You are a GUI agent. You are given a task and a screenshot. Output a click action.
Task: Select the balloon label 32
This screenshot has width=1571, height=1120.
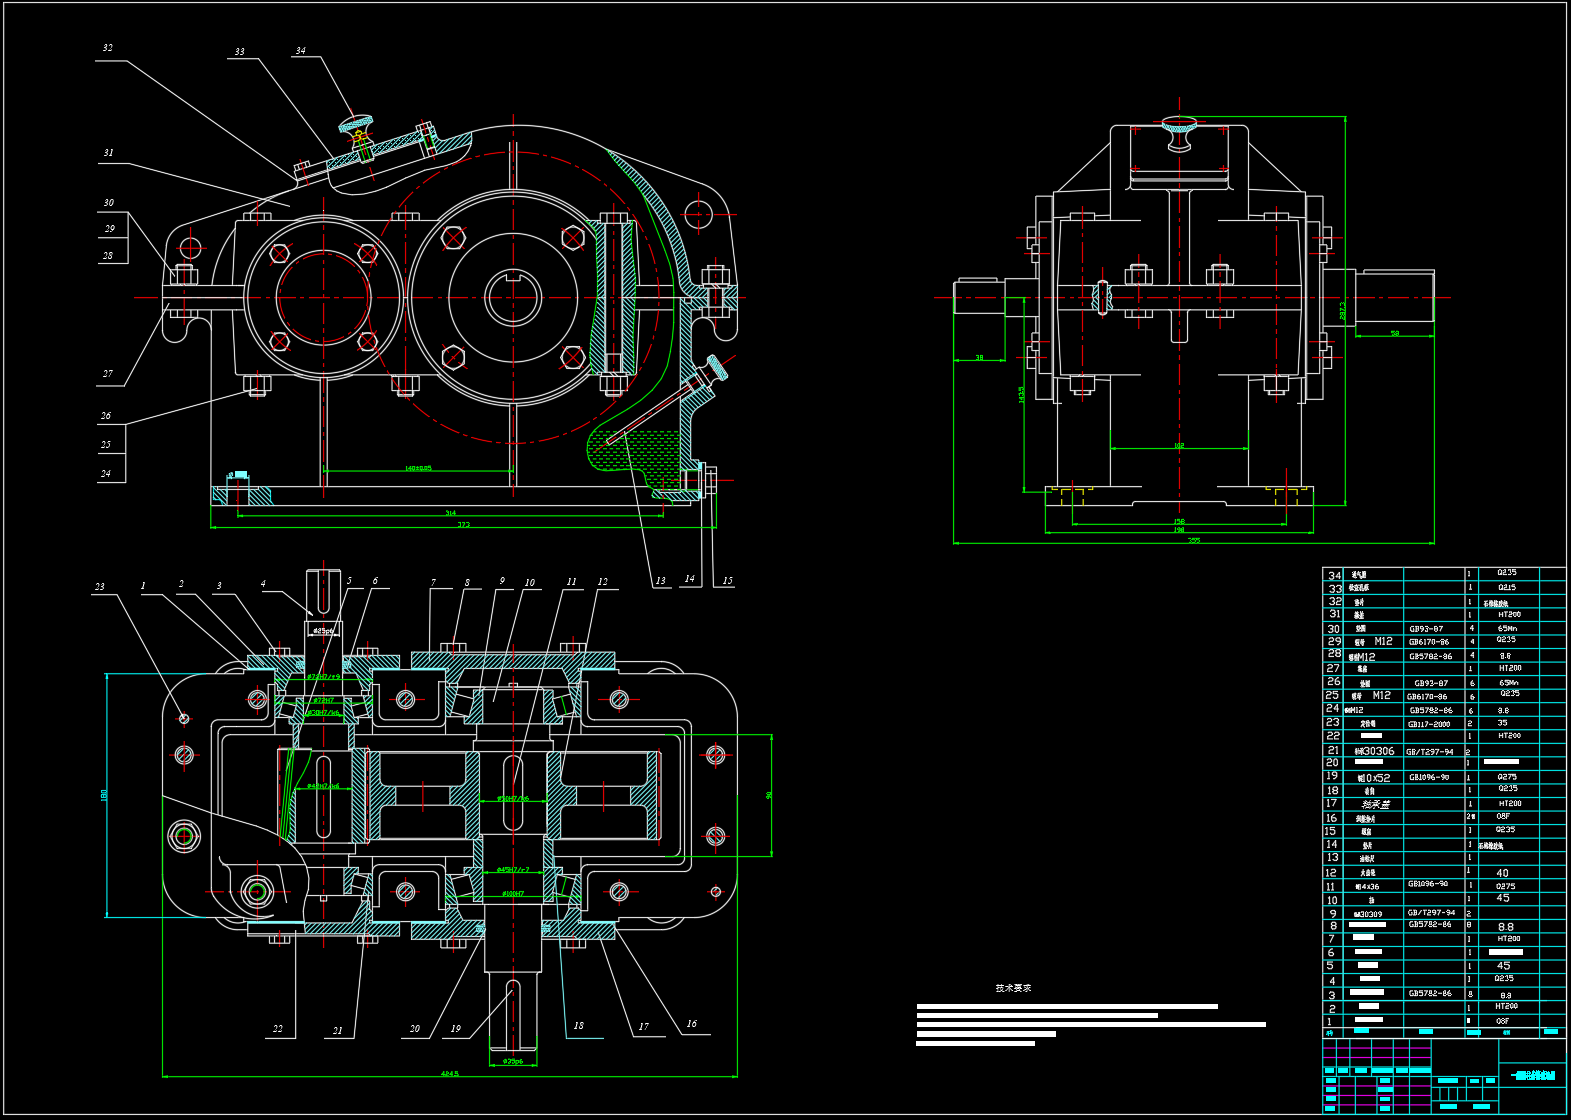108,47
